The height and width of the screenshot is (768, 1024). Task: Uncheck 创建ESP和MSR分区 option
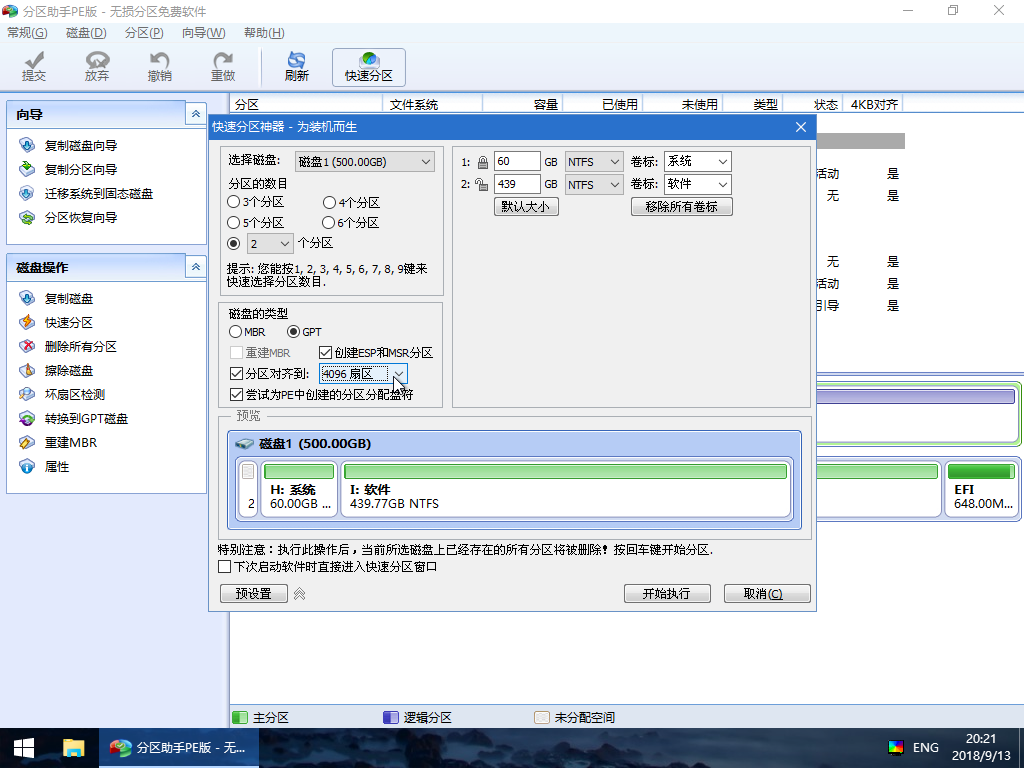tap(325, 352)
